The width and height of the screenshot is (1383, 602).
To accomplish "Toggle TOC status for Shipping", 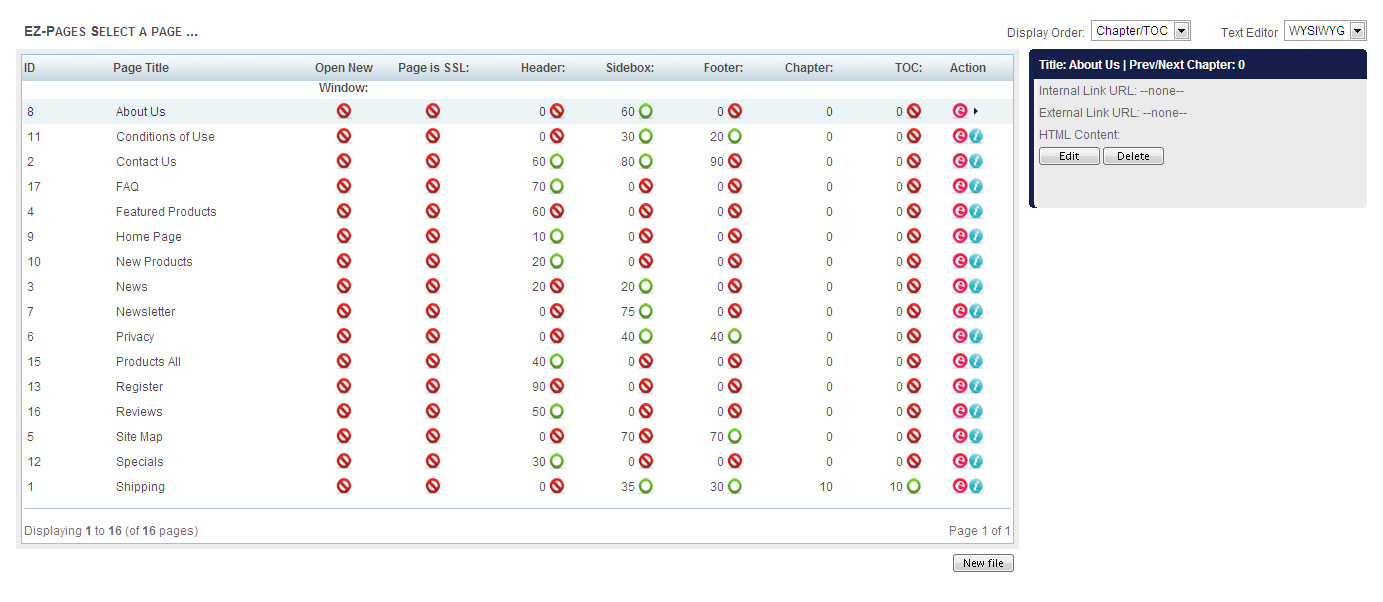I will [913, 486].
